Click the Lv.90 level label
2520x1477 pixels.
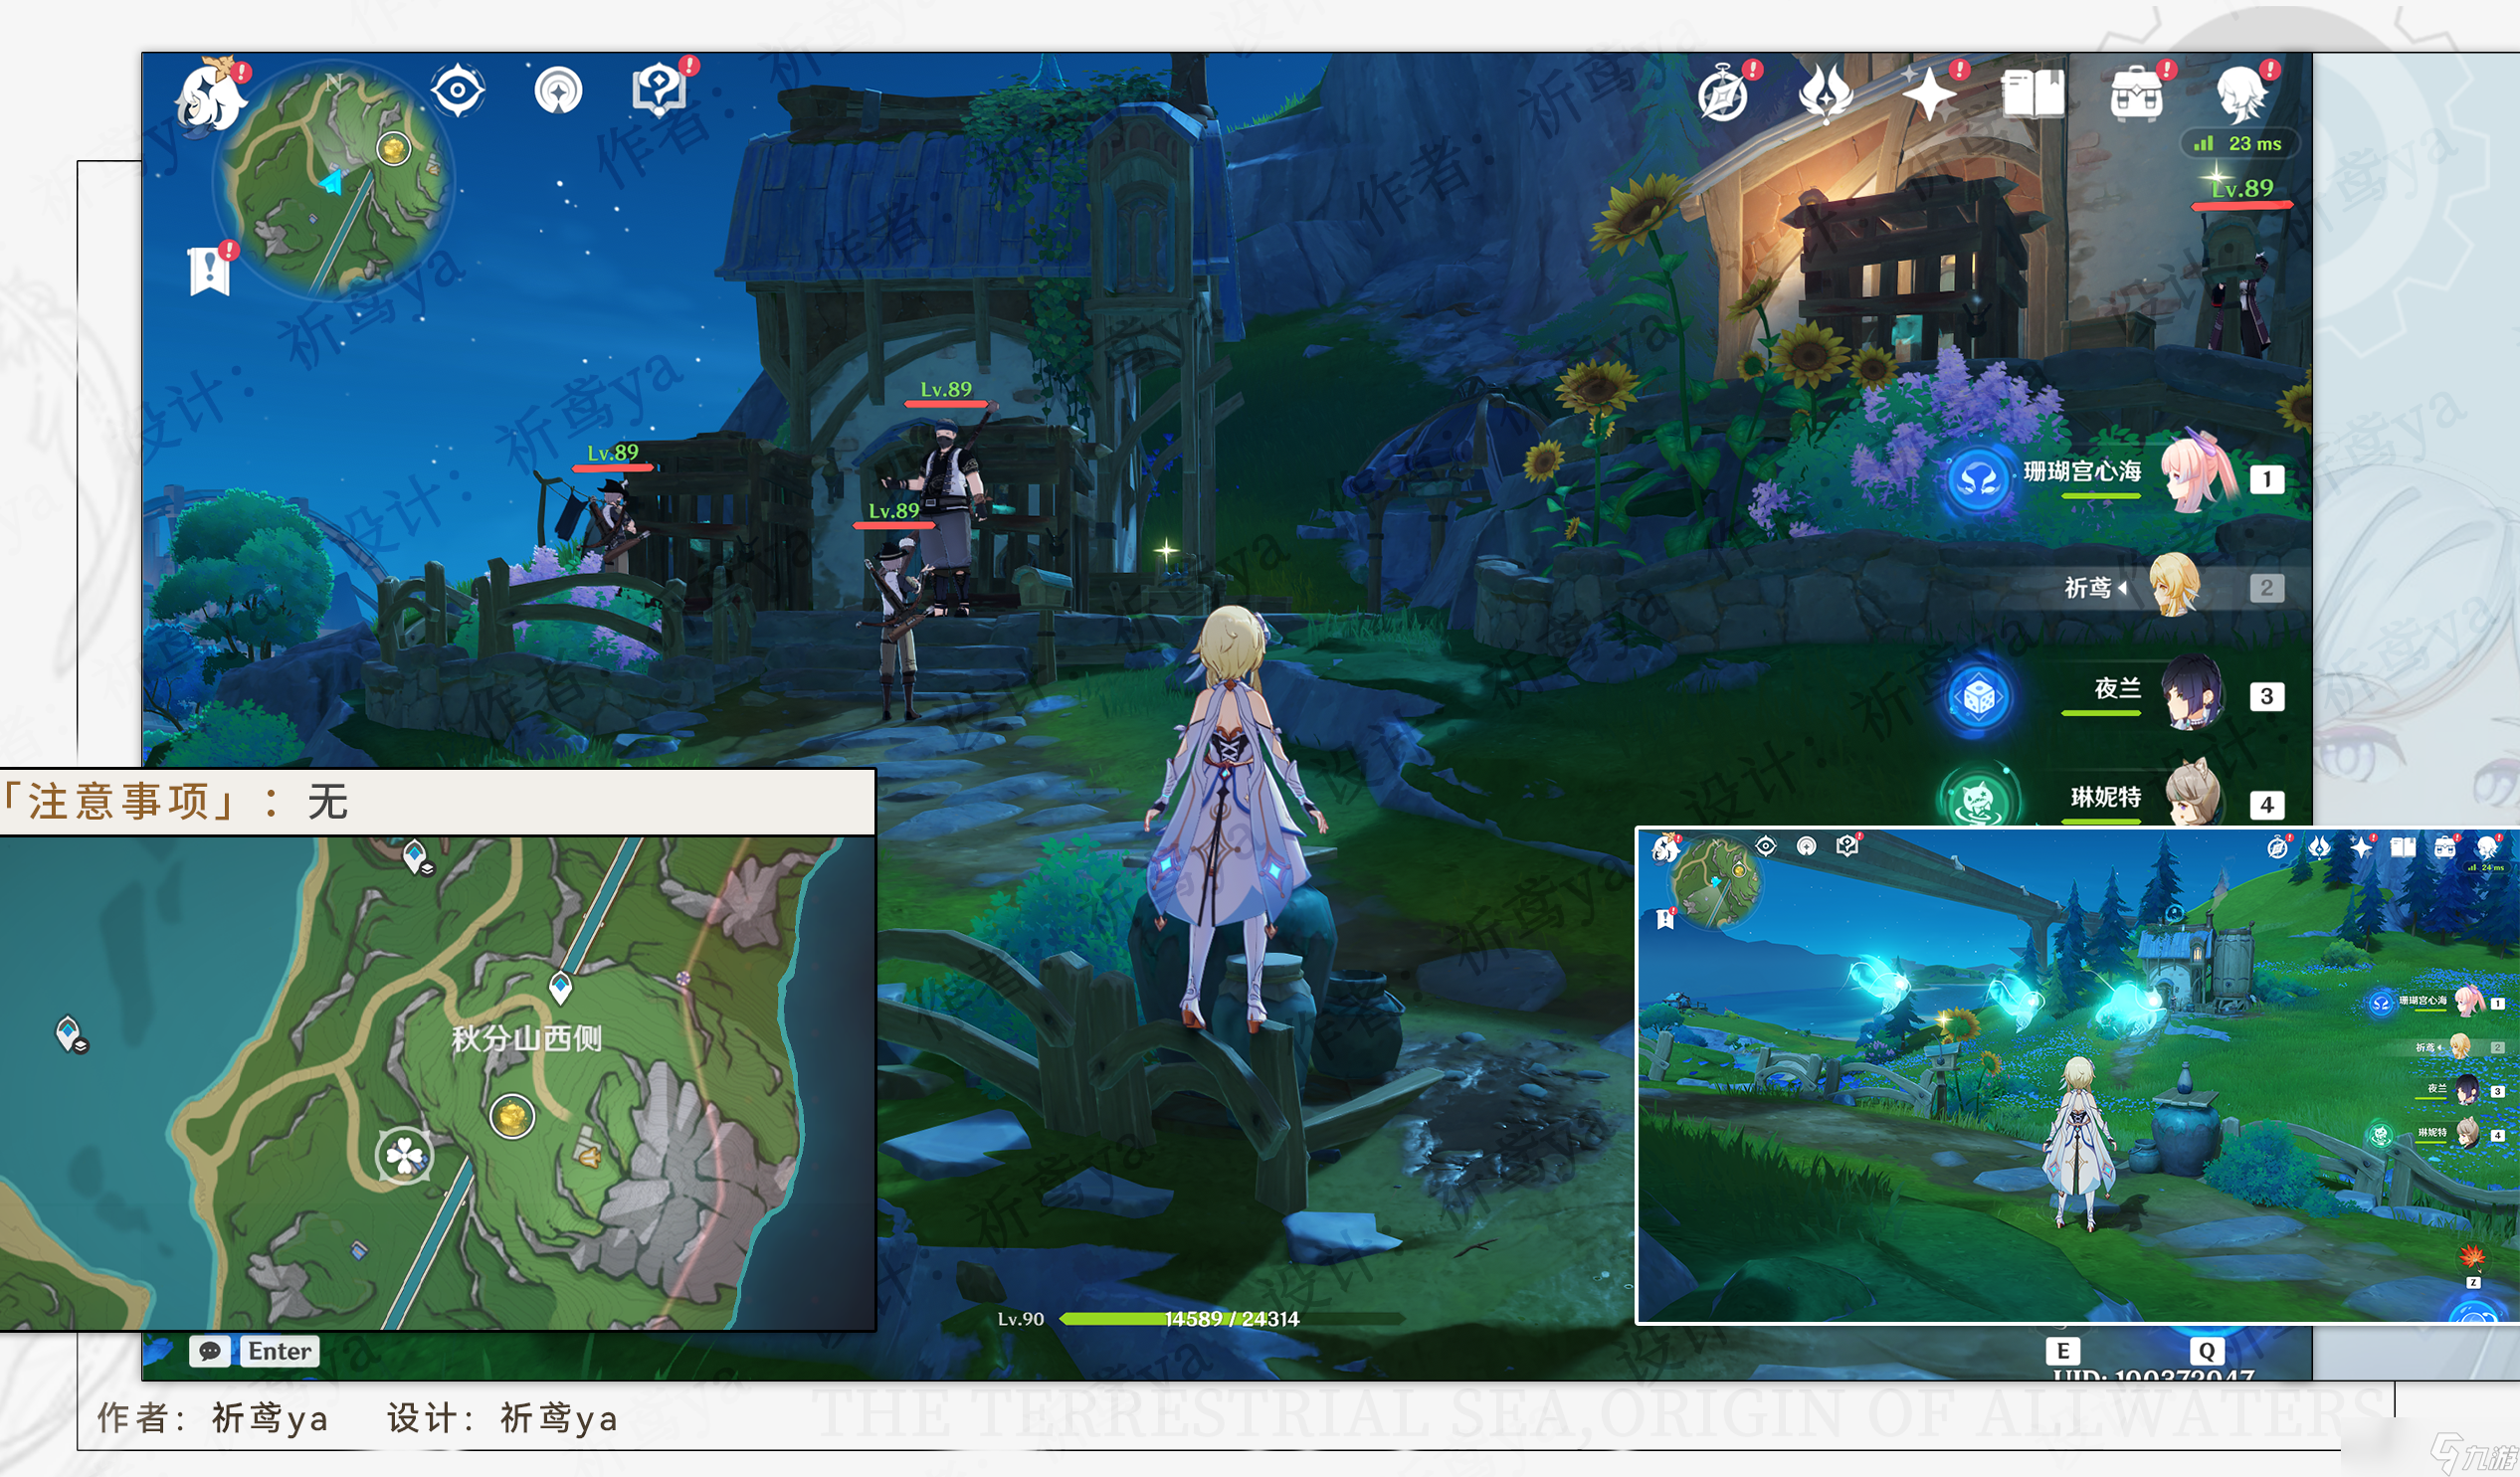coord(1020,1318)
